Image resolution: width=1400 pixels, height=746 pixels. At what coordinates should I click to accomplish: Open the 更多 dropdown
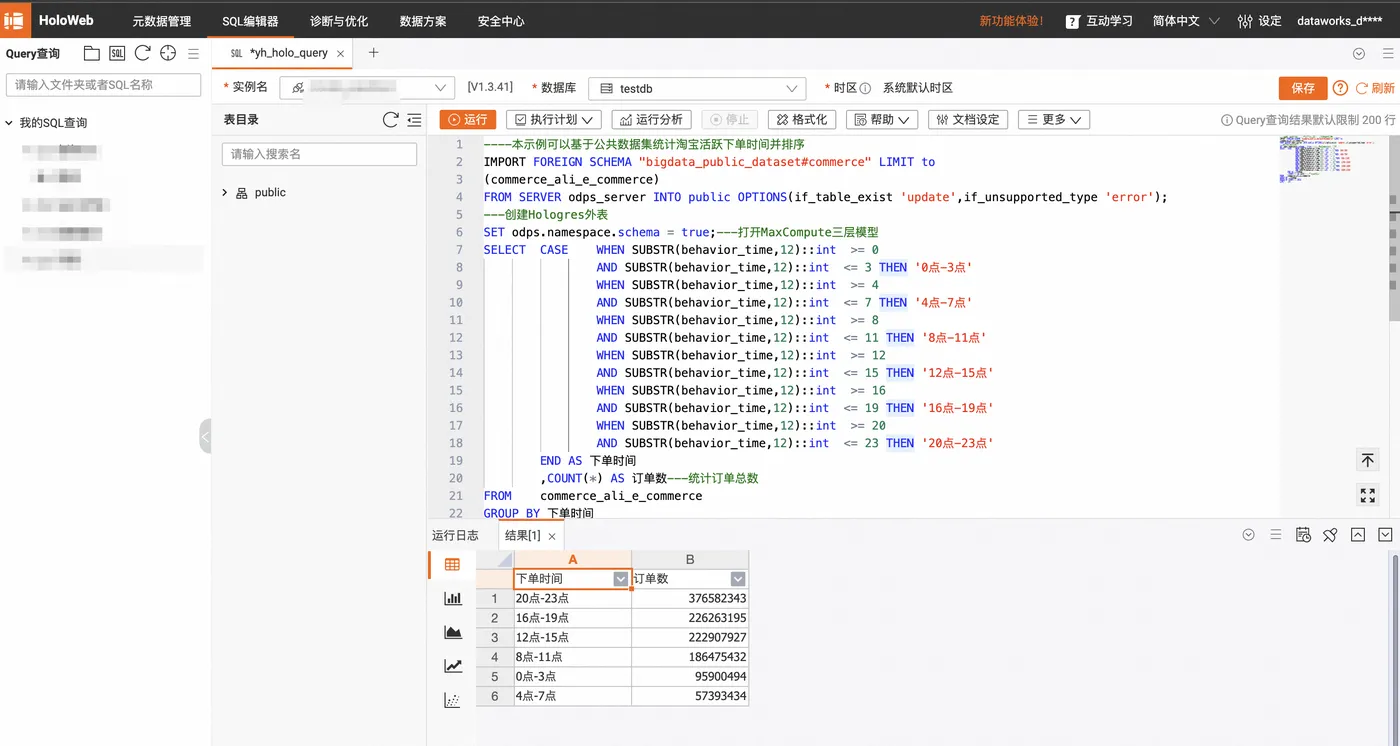point(1054,119)
